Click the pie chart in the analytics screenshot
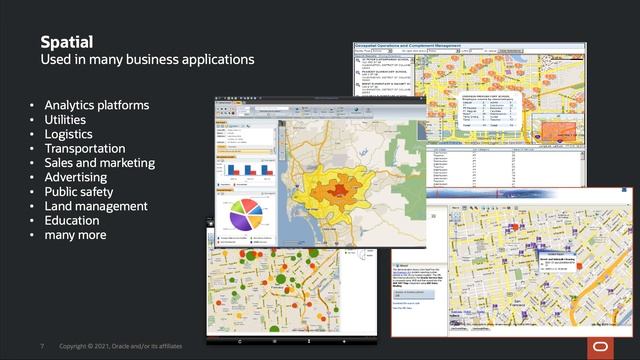The height and width of the screenshot is (360, 640). pos(246,214)
